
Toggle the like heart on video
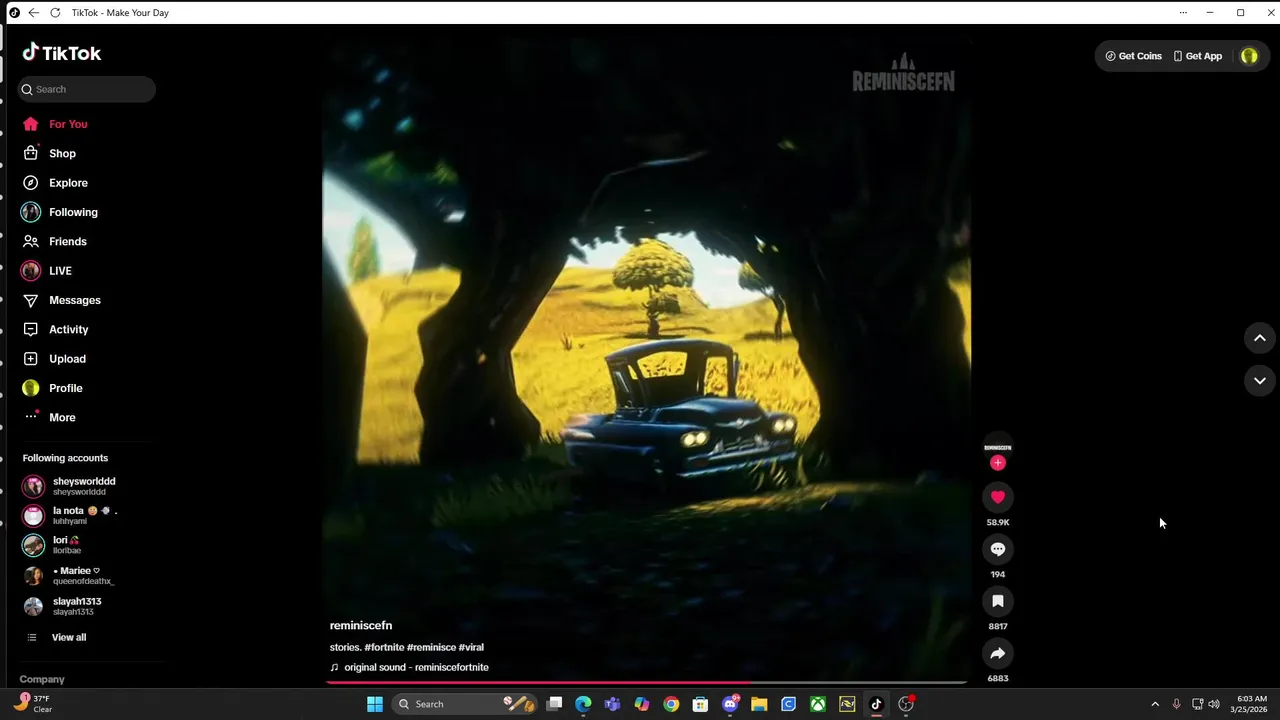pyautogui.click(x=997, y=497)
